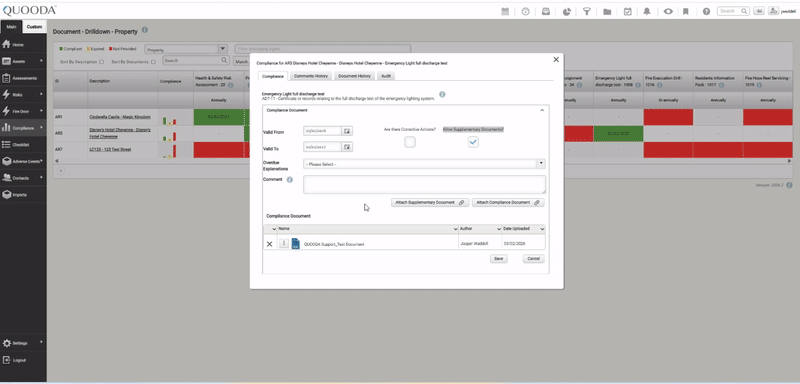Collapse the Compliance Document section chevron

pos(542,110)
